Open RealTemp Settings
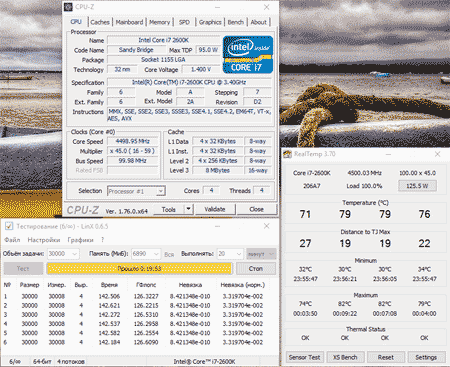This screenshot has height=367, width=450. (426, 357)
